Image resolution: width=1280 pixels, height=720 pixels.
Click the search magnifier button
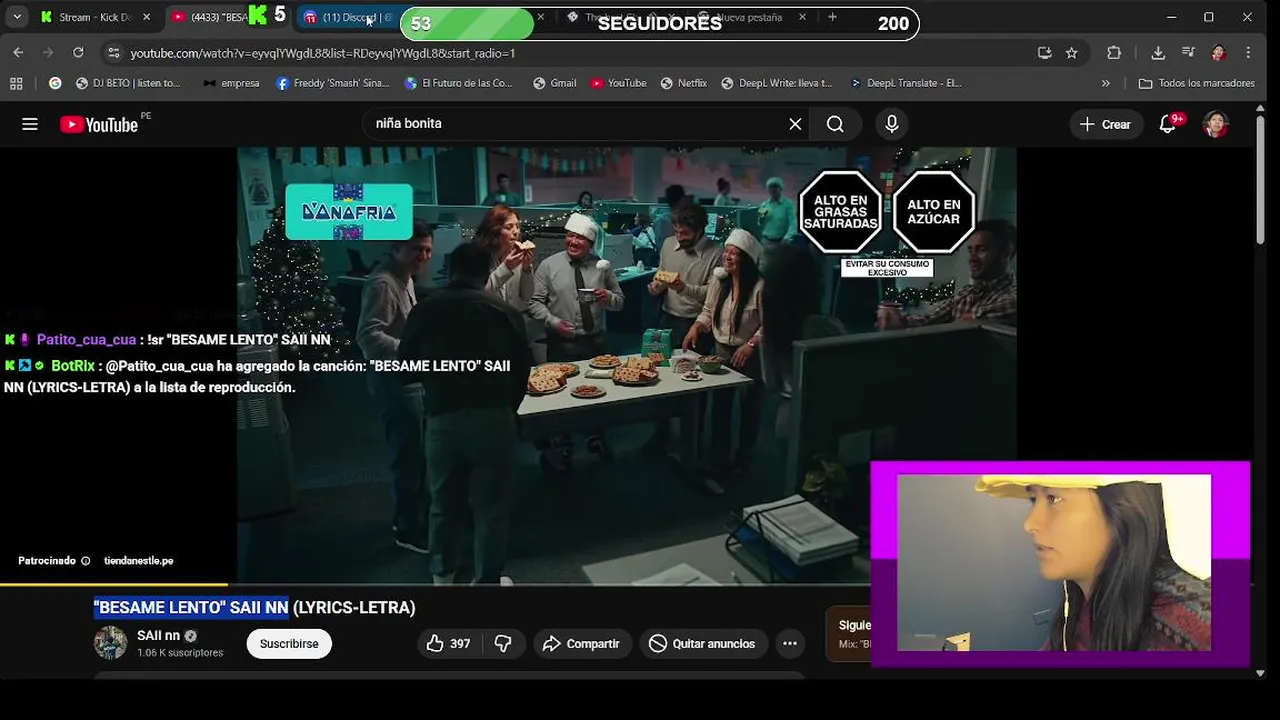coord(835,124)
